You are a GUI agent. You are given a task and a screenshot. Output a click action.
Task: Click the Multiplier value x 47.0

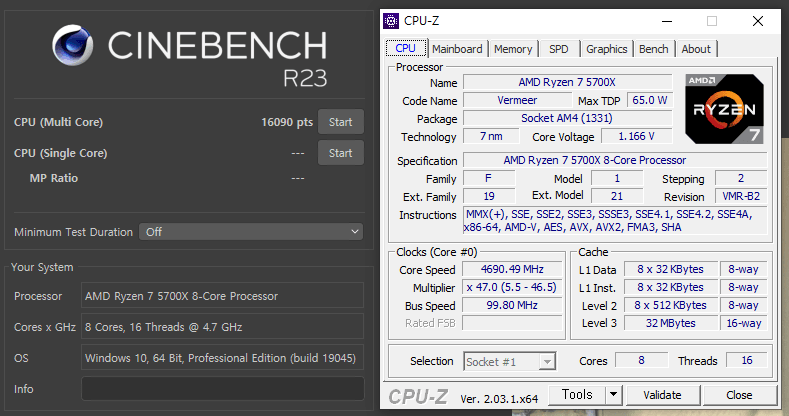[x=512, y=287]
